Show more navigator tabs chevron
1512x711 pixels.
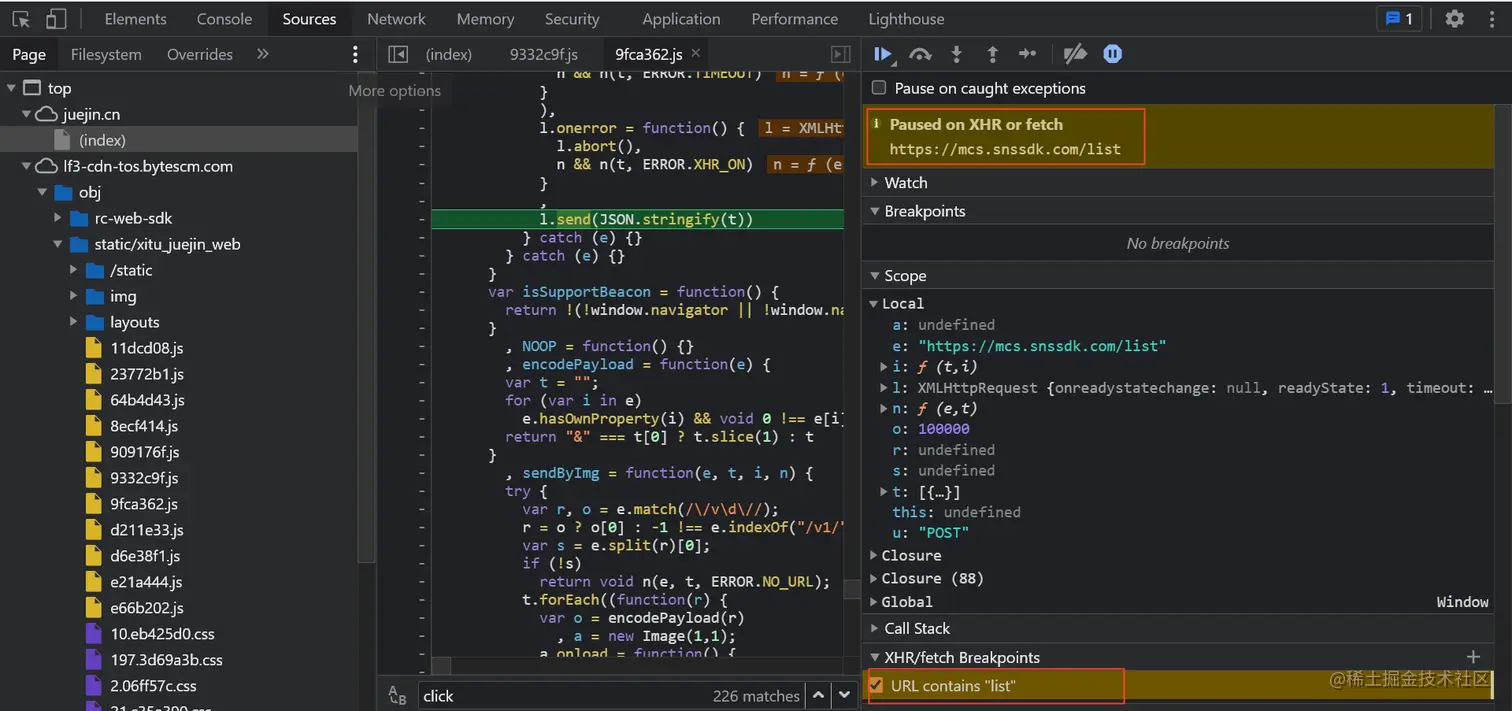point(263,54)
